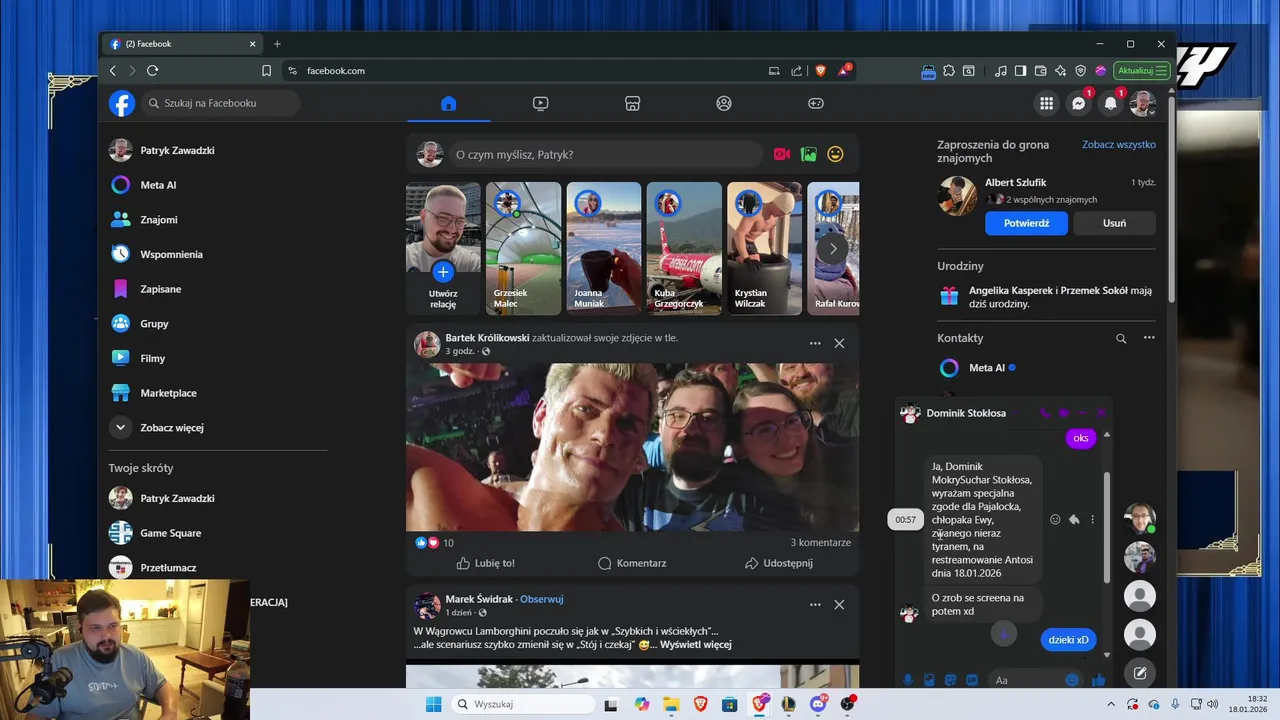Click Udostępnij on Bartek's post

779,563
